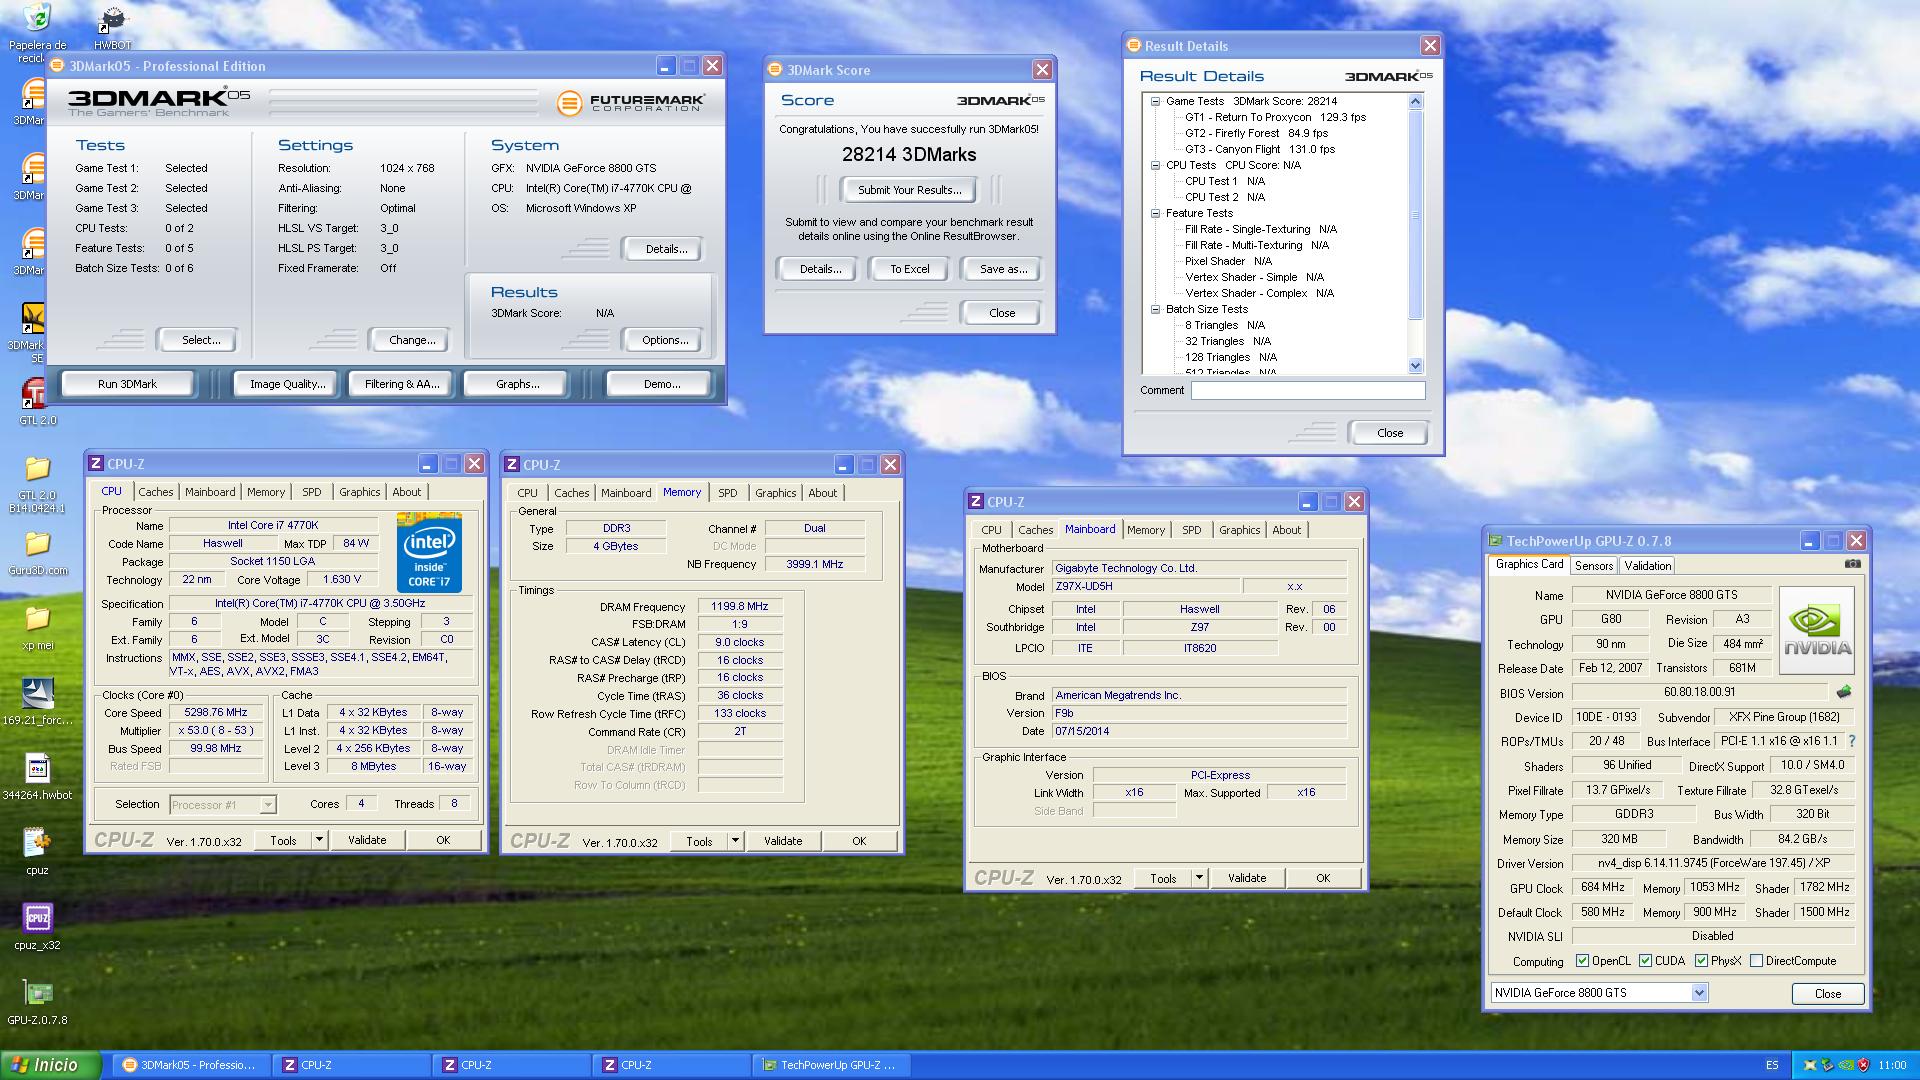1920x1080 pixels.
Task: Select Pixel Shader row in Result Details
Action: [x=1228, y=261]
